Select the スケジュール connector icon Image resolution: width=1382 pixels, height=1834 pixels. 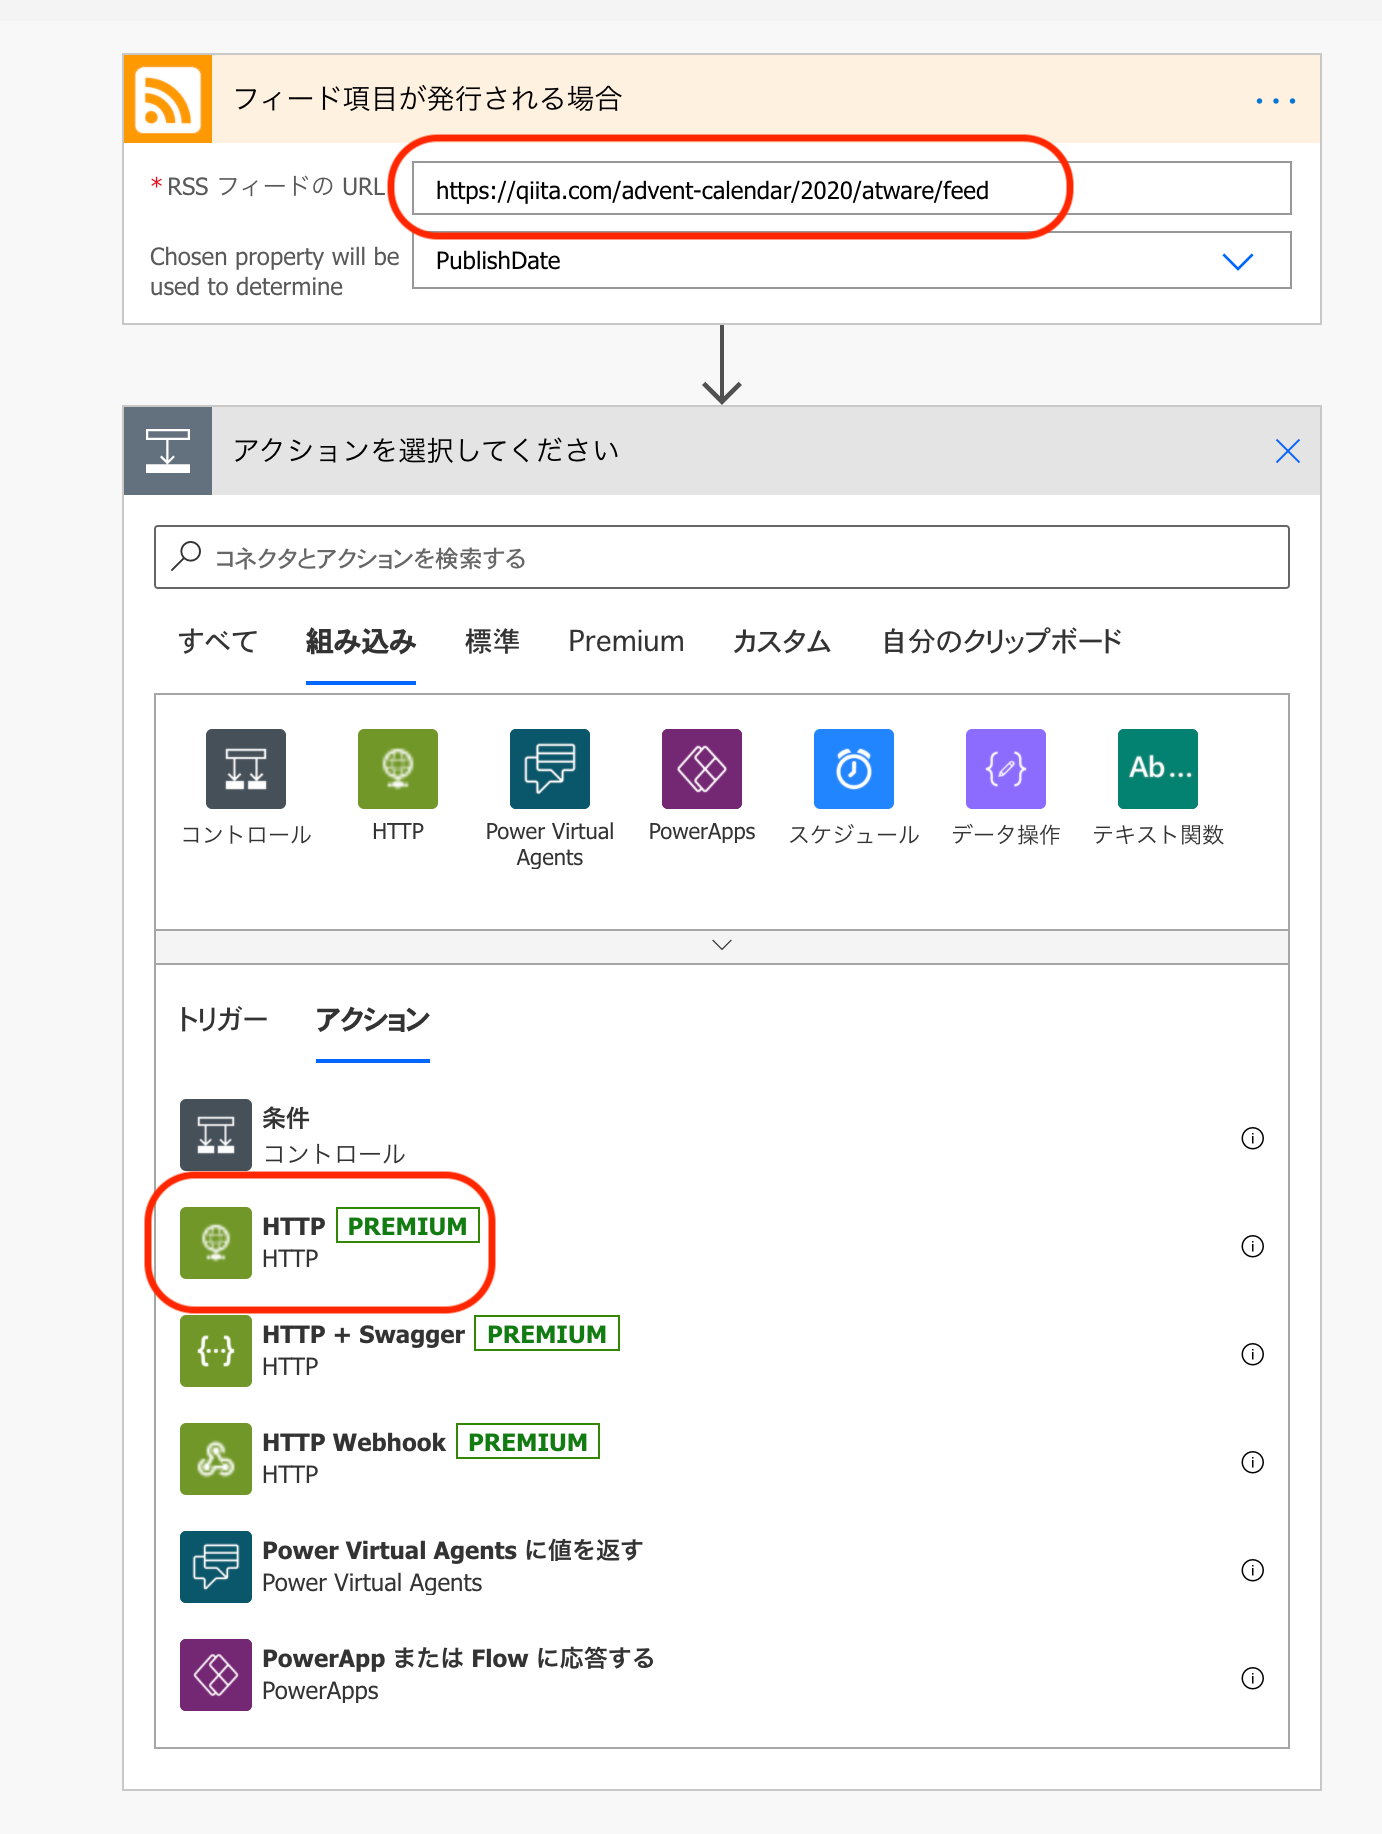click(854, 769)
